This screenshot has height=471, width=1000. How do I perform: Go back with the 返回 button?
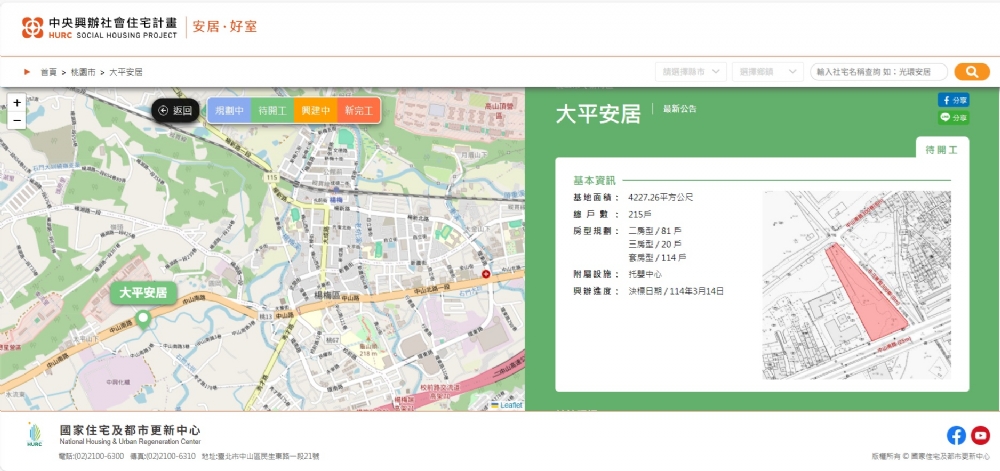(x=175, y=111)
